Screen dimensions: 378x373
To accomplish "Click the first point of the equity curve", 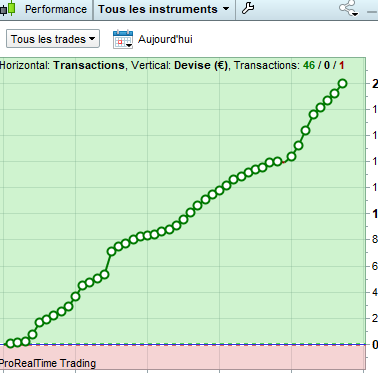I will point(10,343).
